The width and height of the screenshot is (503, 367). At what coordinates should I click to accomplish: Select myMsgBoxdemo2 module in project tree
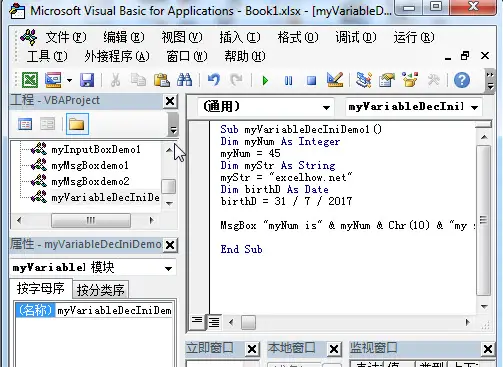(90, 181)
